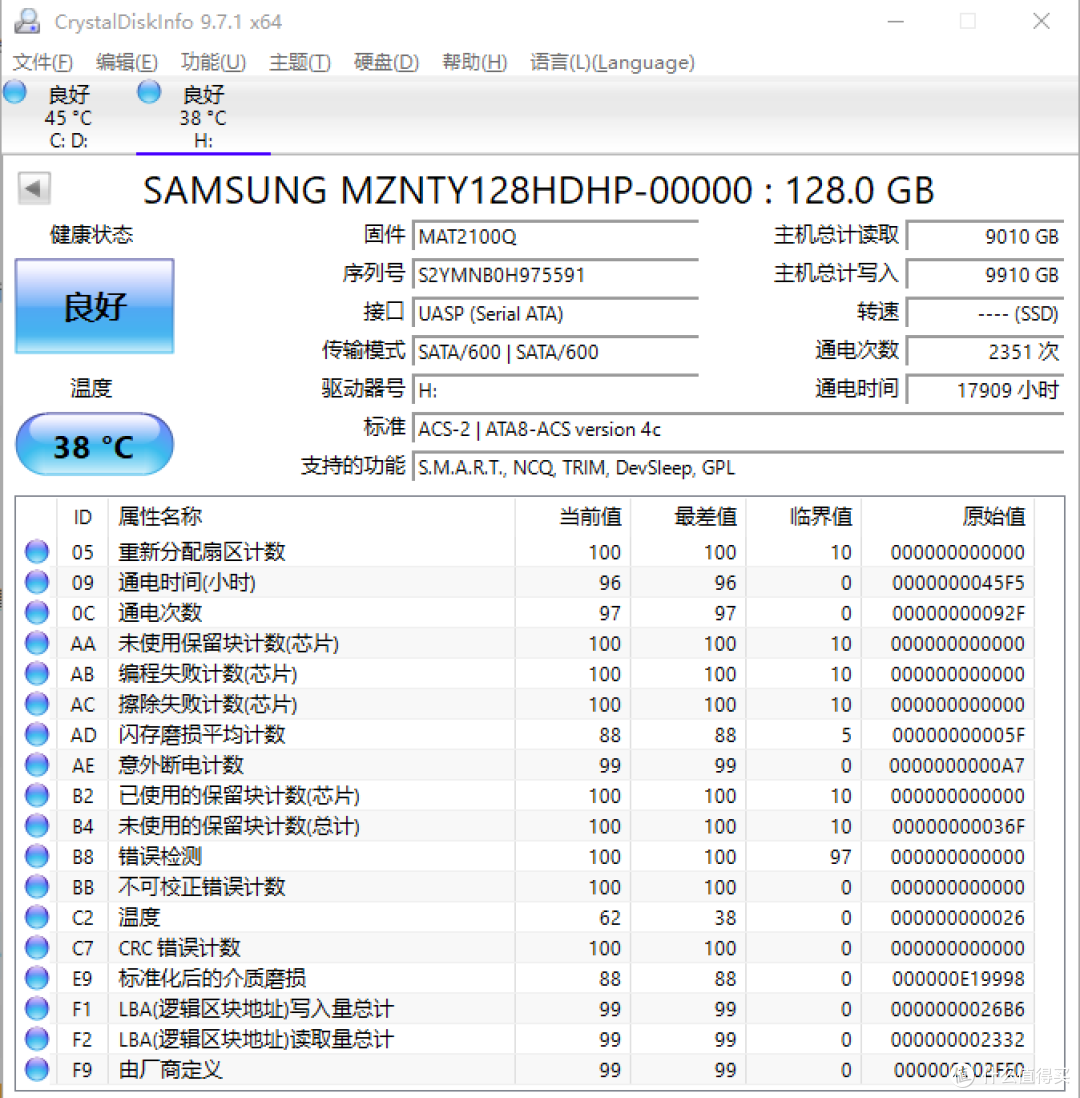Viewport: 1080px width, 1098px height.
Task: Click the interface field UASP (Serial ATA)
Action: 555,313
